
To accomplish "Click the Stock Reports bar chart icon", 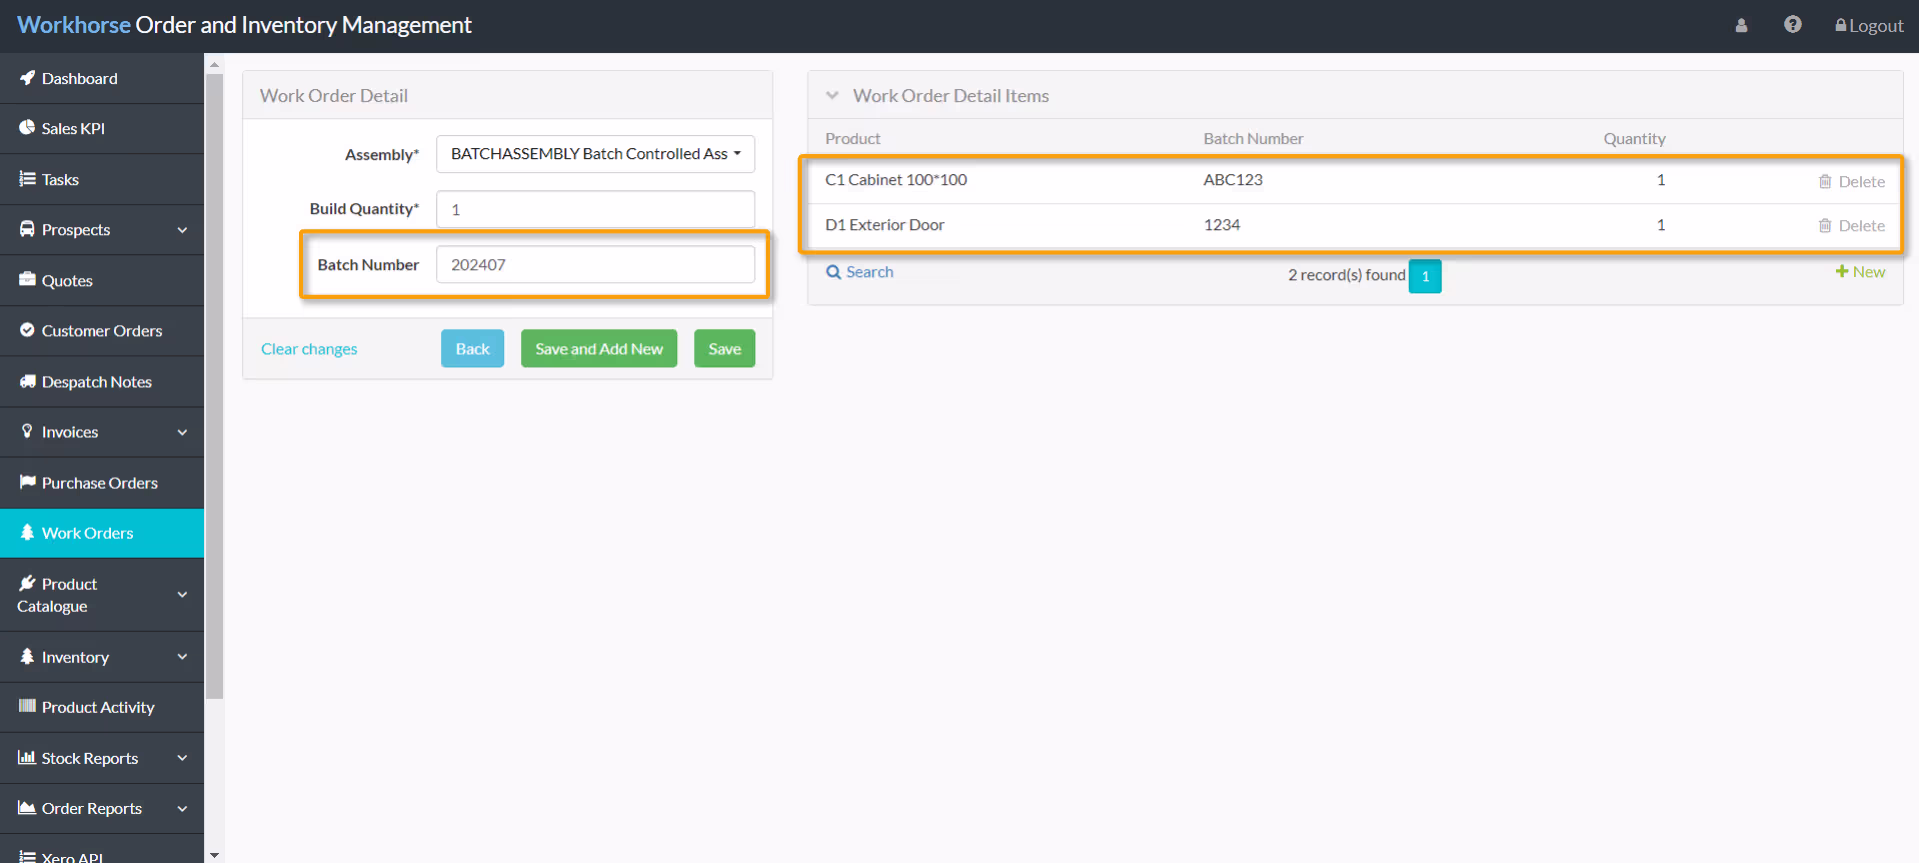I will 27,757.
